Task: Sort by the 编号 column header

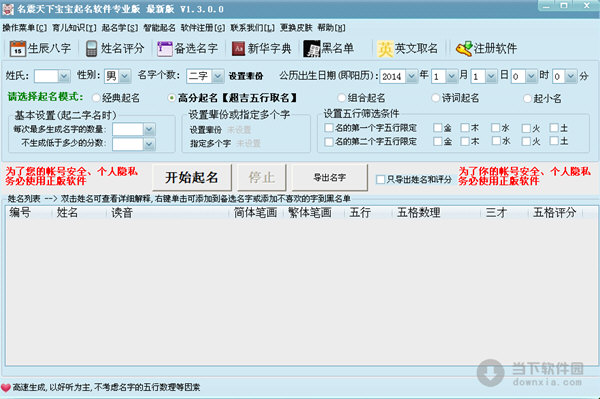Action: pos(29,213)
